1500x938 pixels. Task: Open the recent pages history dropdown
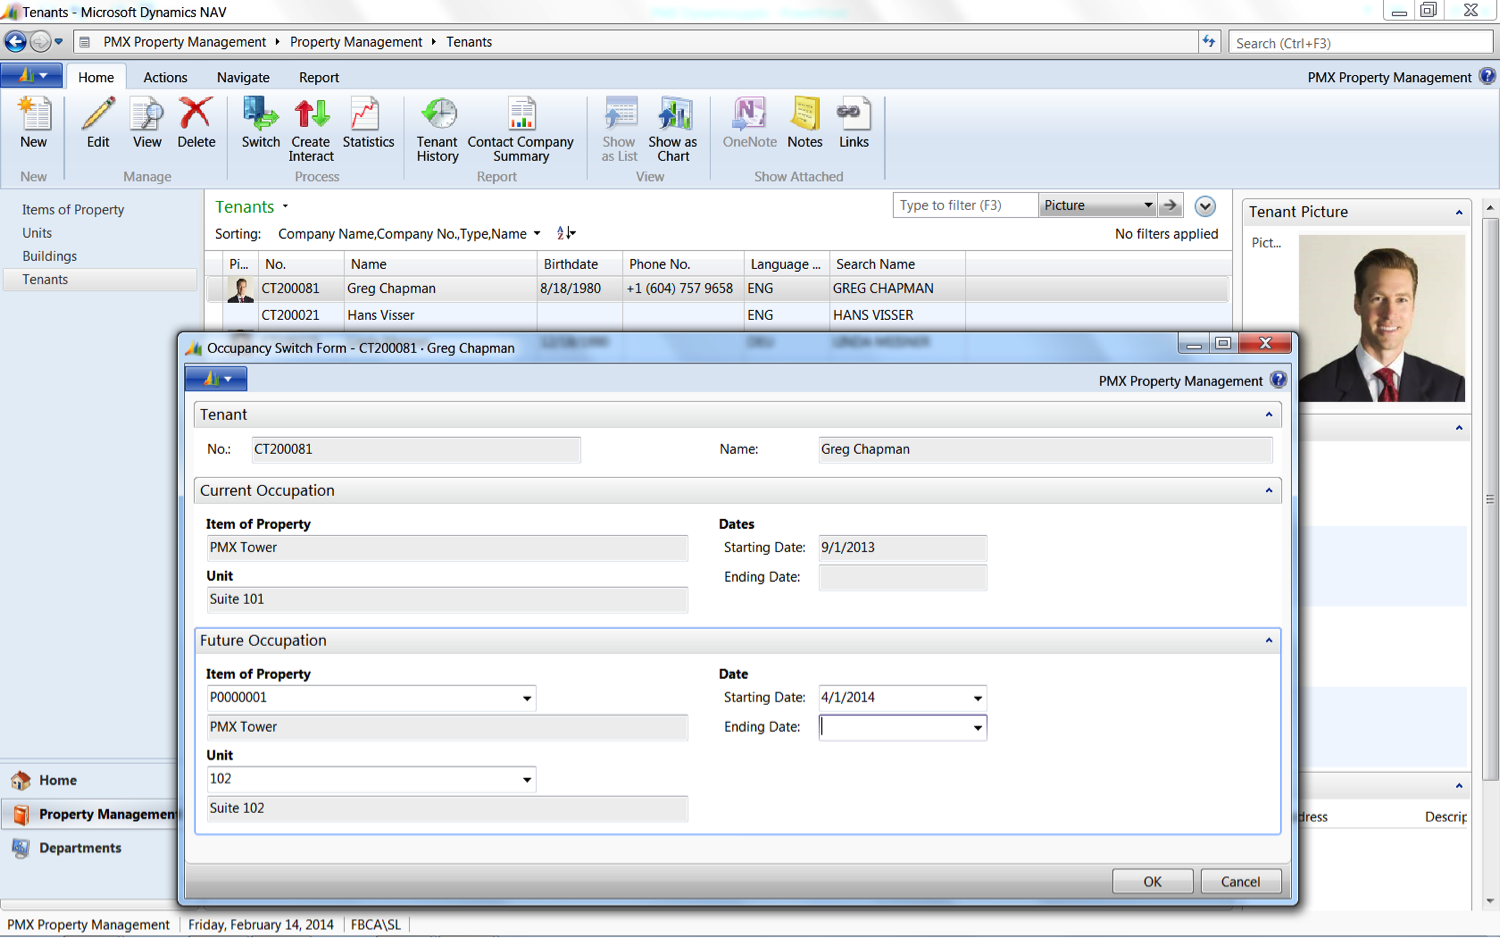pyautogui.click(x=59, y=42)
